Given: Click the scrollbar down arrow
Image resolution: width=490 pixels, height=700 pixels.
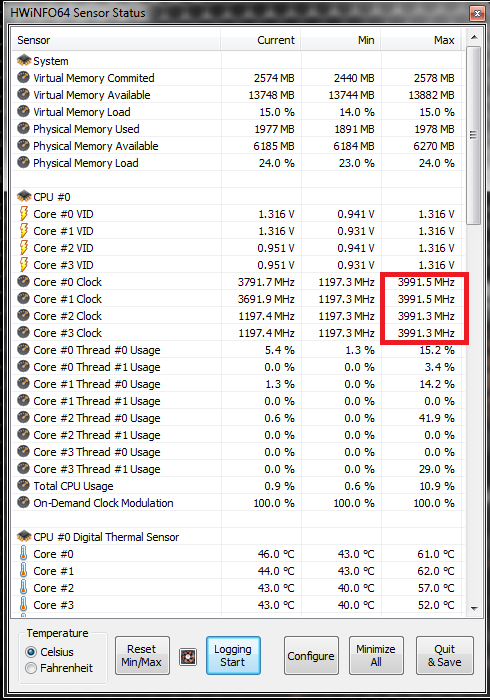Looking at the screenshot, I should [474, 608].
